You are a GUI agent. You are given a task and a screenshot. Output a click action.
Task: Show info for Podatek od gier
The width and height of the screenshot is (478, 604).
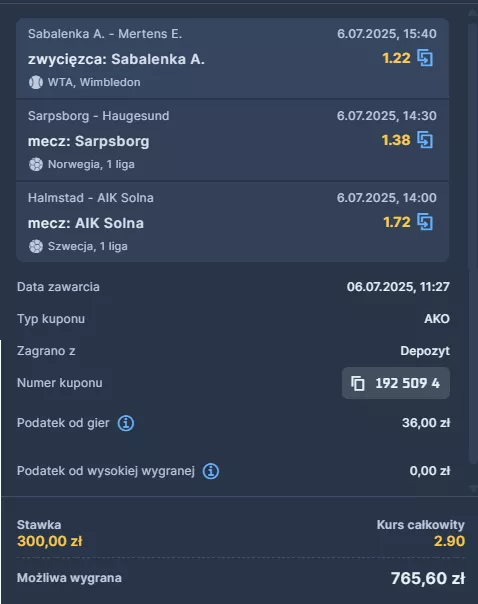126,423
